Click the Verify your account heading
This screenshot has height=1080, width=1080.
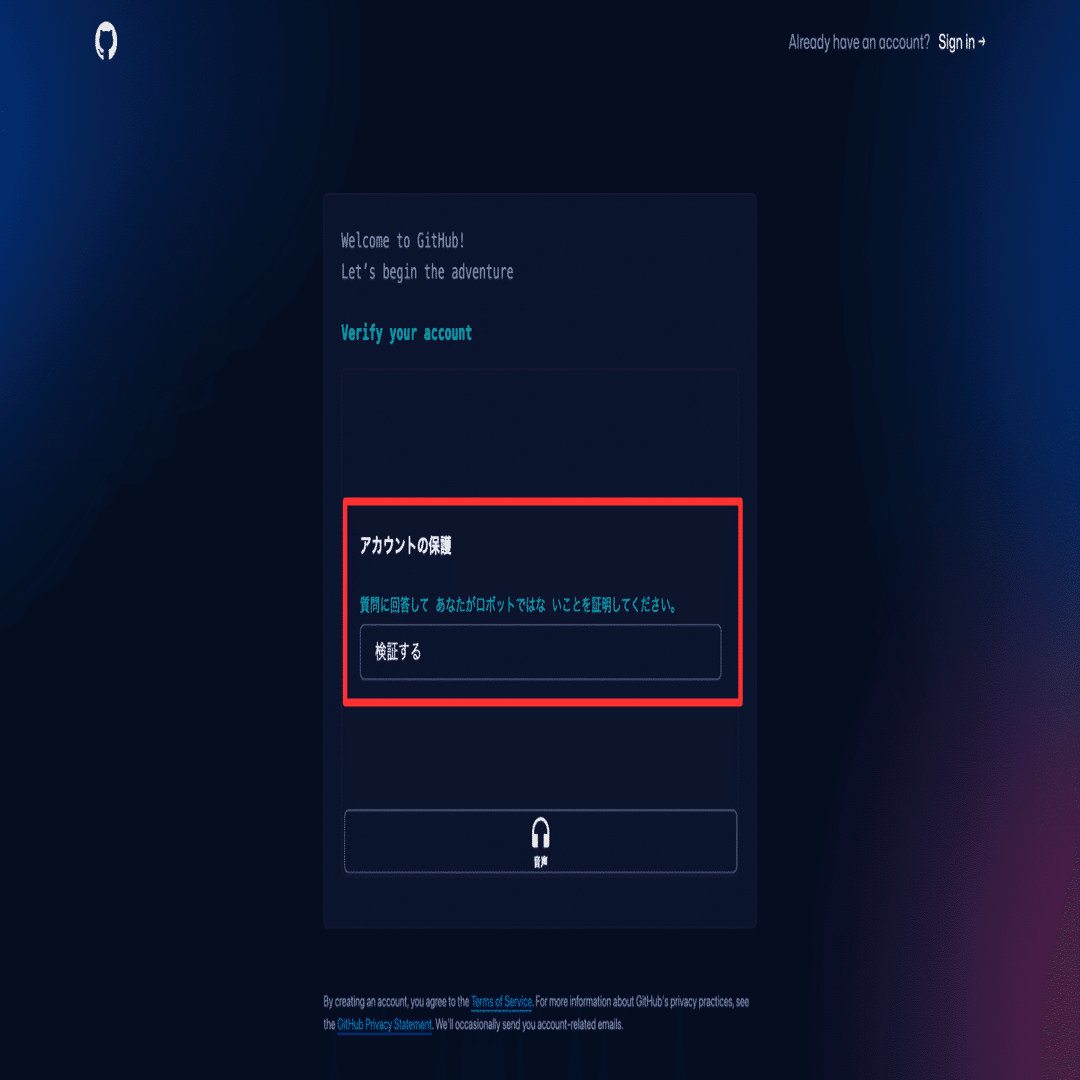[x=406, y=333]
